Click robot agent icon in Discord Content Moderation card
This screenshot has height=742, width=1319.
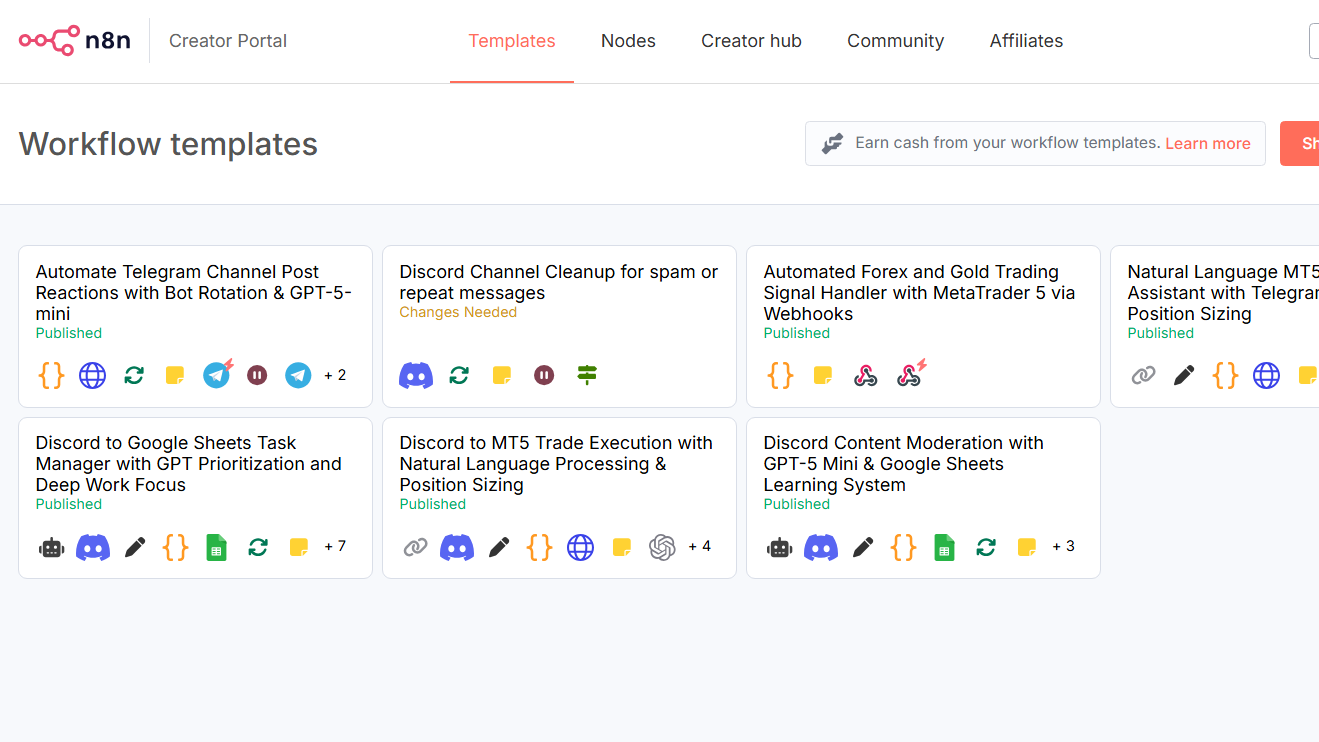(780, 547)
